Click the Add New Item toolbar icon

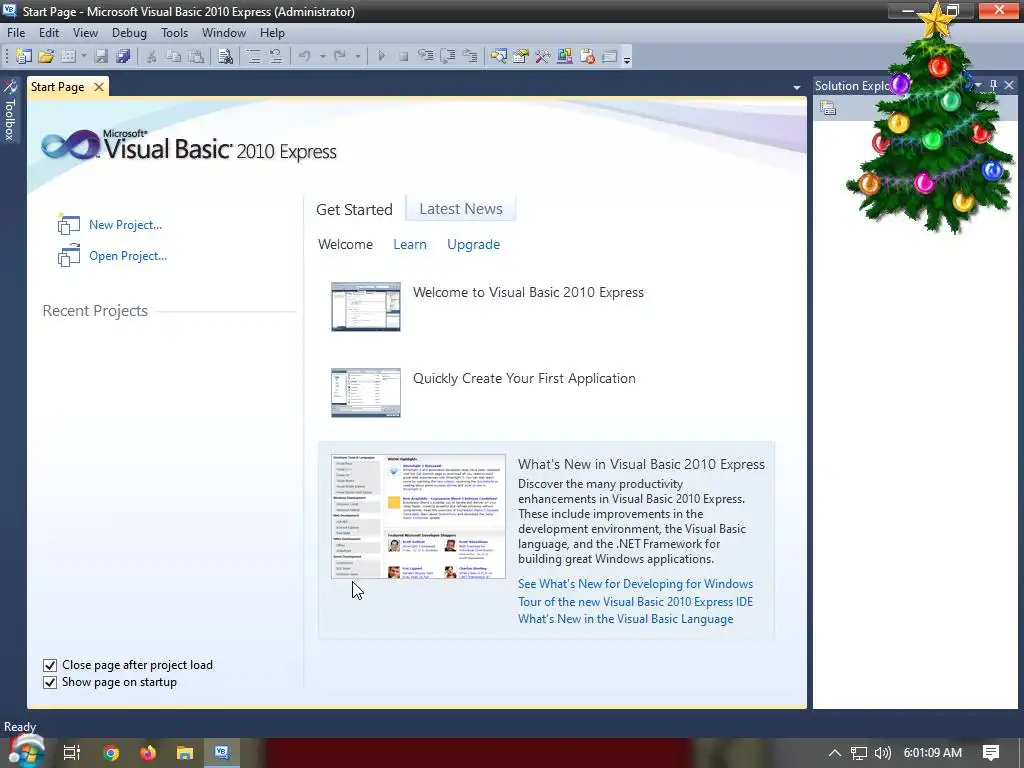pyautogui.click(x=68, y=57)
